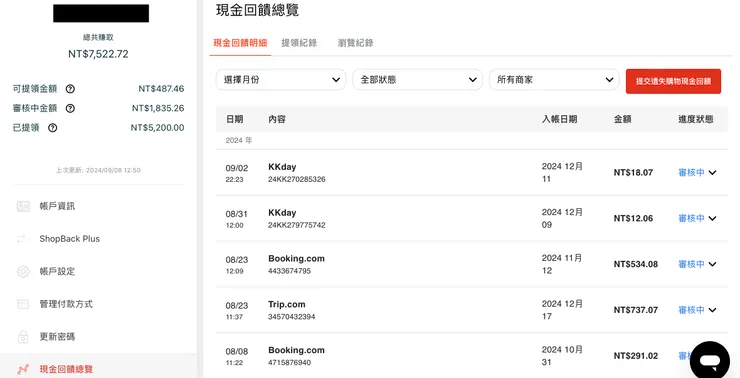Click the Booking.com order 4433674795
This screenshot has width=740, height=378.
(290, 271)
